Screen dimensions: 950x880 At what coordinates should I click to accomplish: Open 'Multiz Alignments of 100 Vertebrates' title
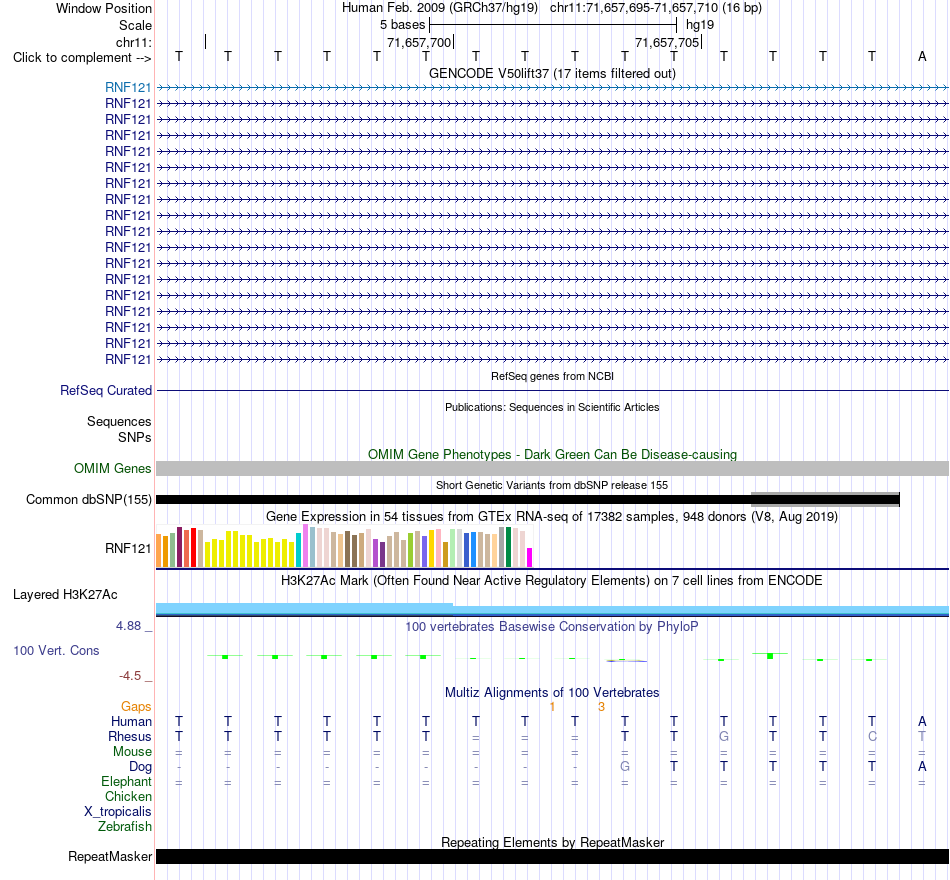552,693
